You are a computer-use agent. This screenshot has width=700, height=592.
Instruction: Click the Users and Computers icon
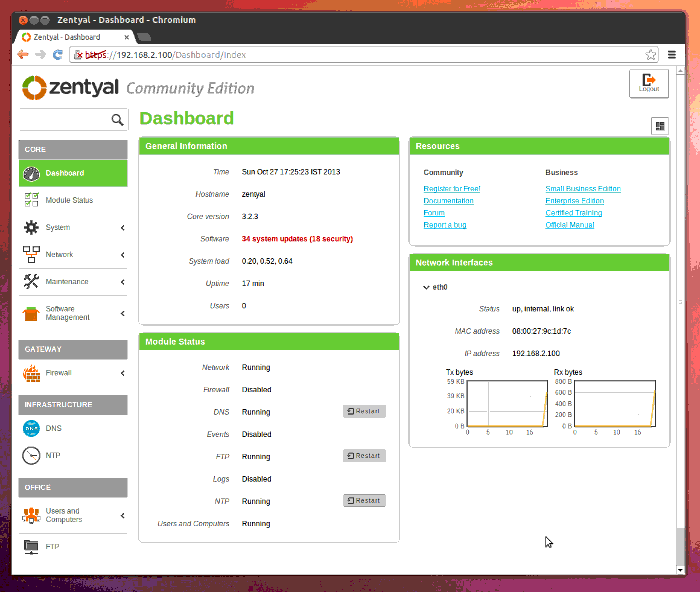[31, 515]
